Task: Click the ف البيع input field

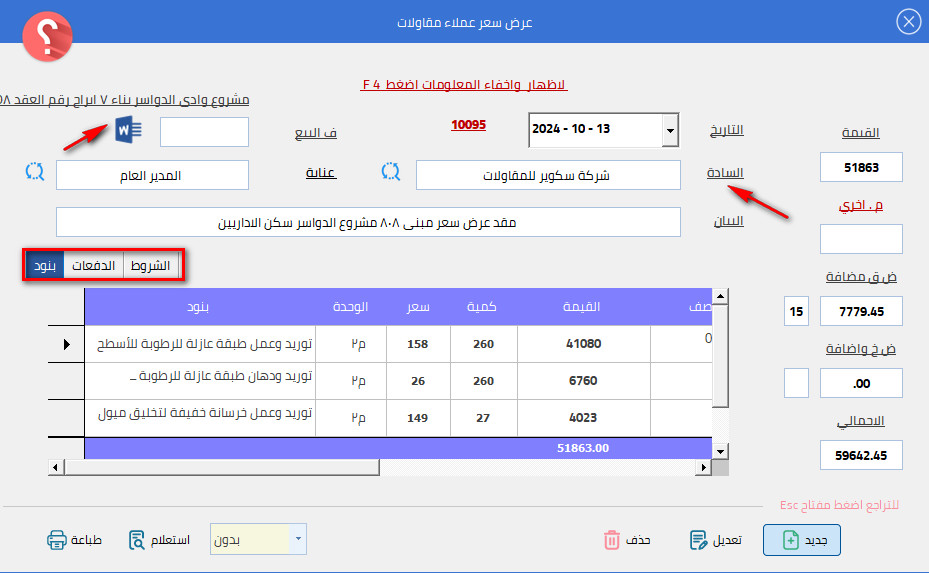Action: pyautogui.click(x=204, y=132)
